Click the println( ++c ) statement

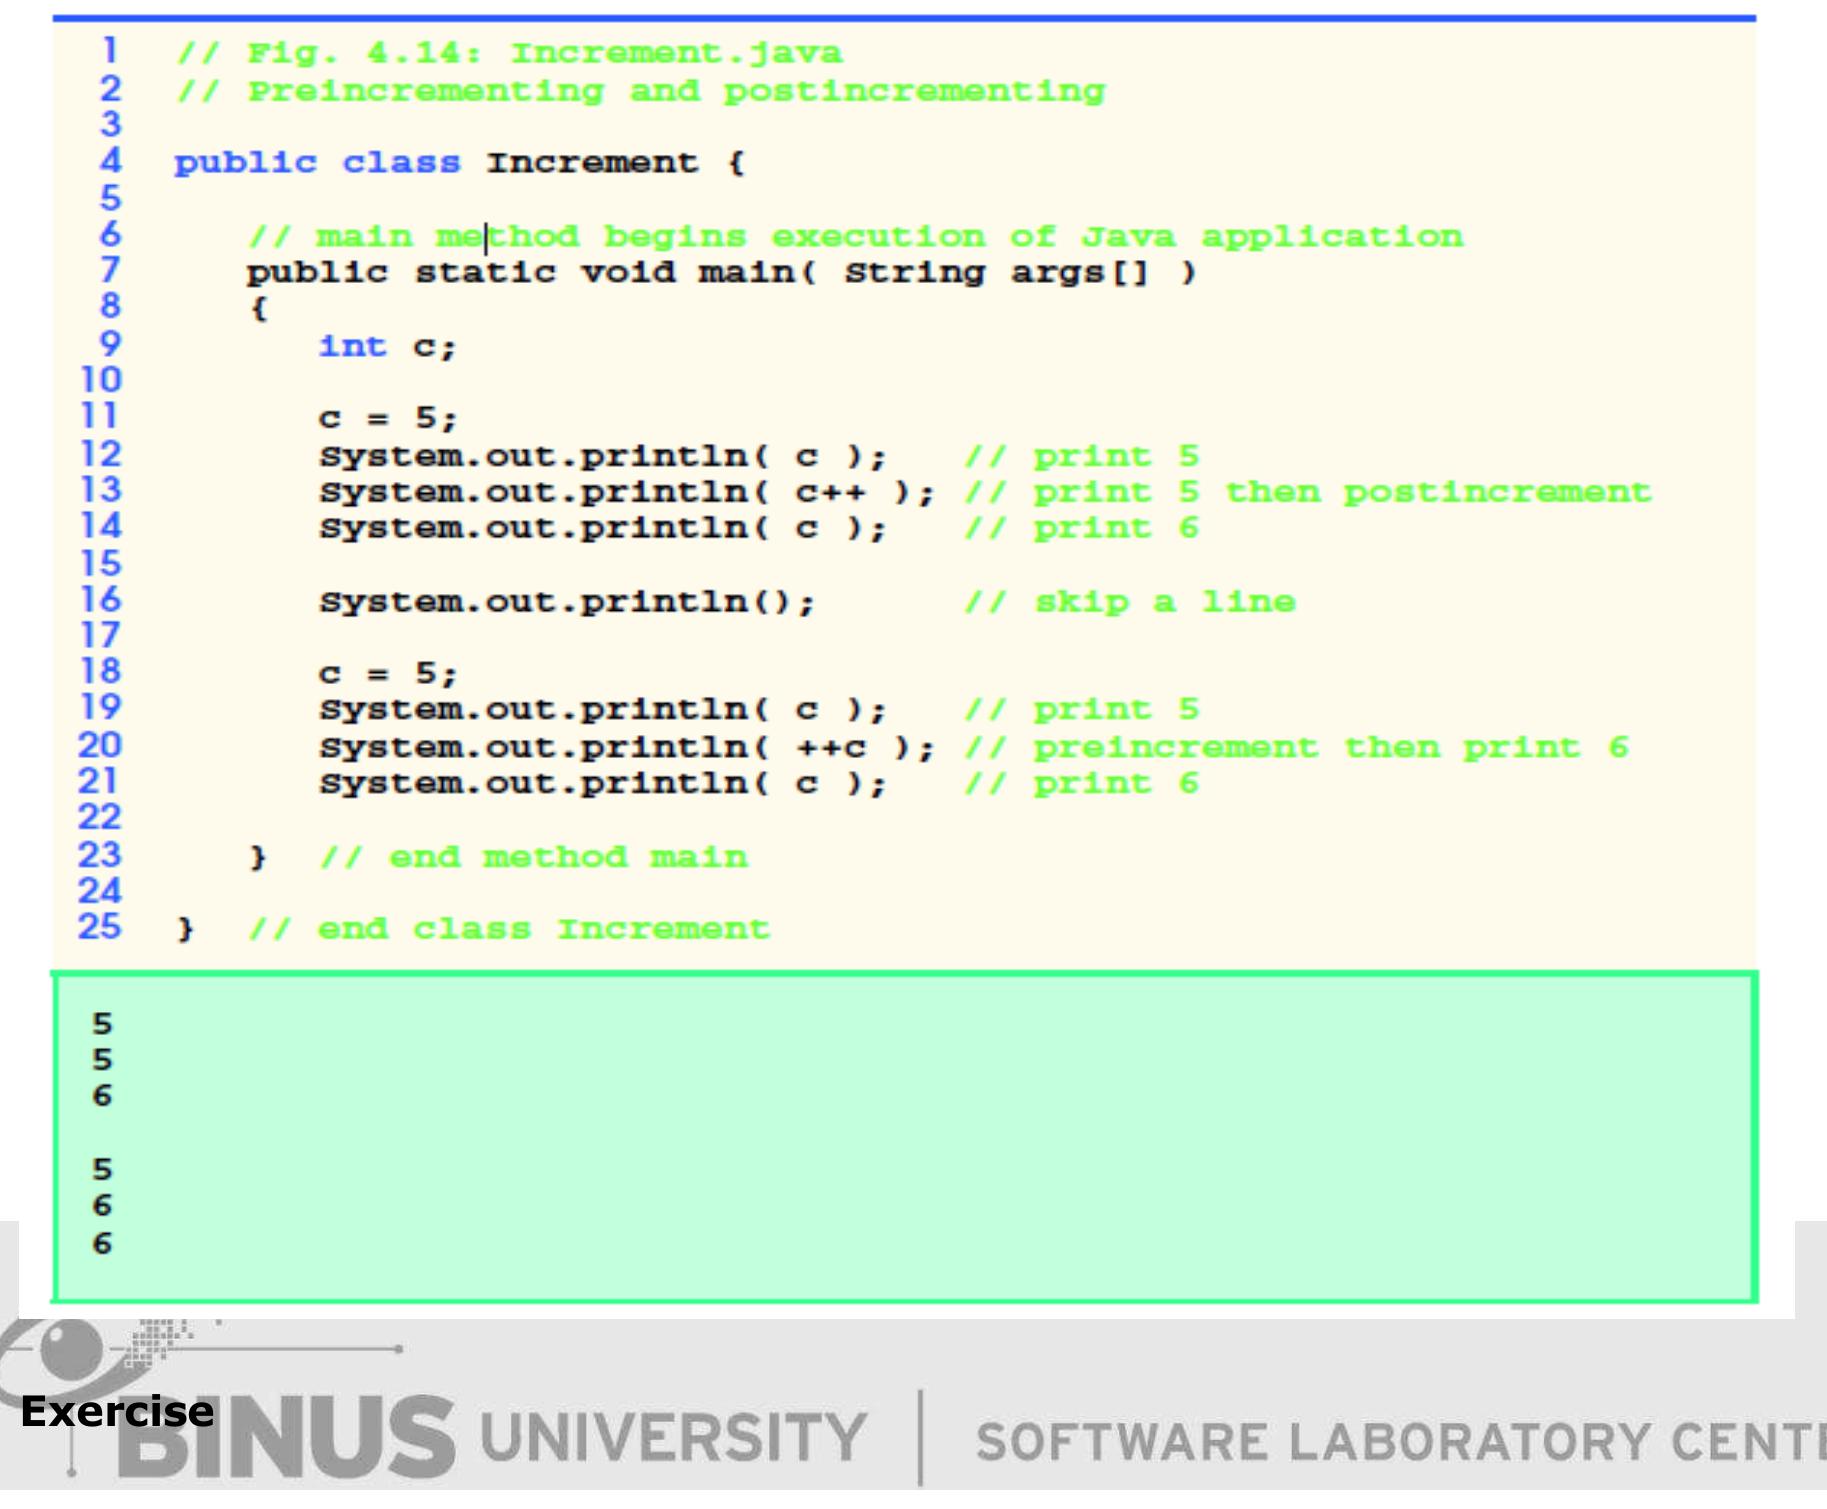(626, 747)
